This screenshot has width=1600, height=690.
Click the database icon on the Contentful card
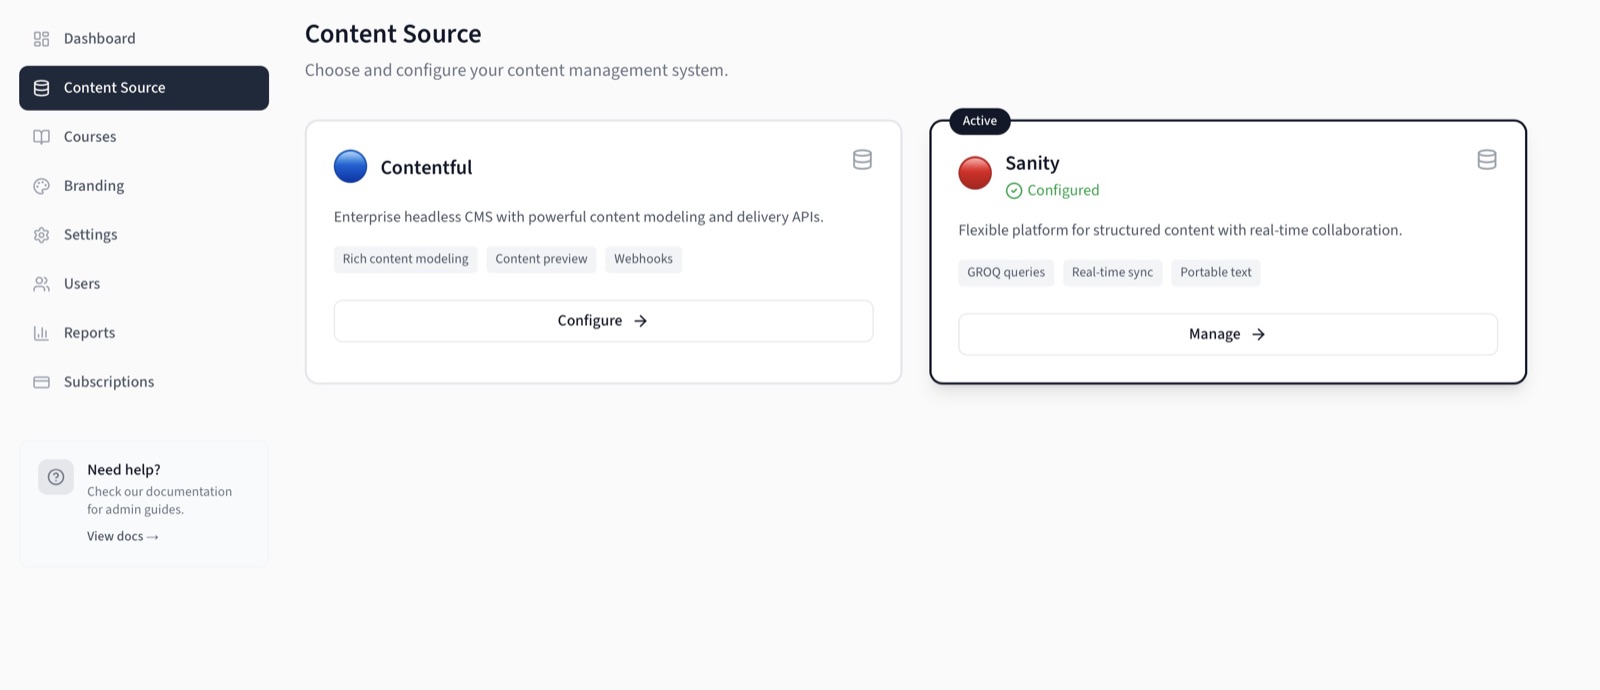coord(862,159)
